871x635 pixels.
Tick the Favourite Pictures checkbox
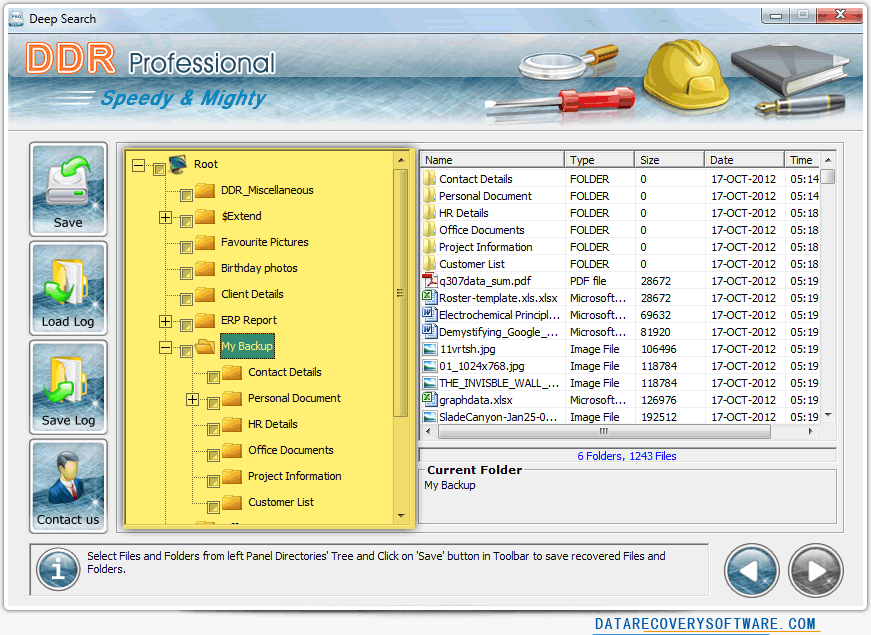(x=186, y=247)
